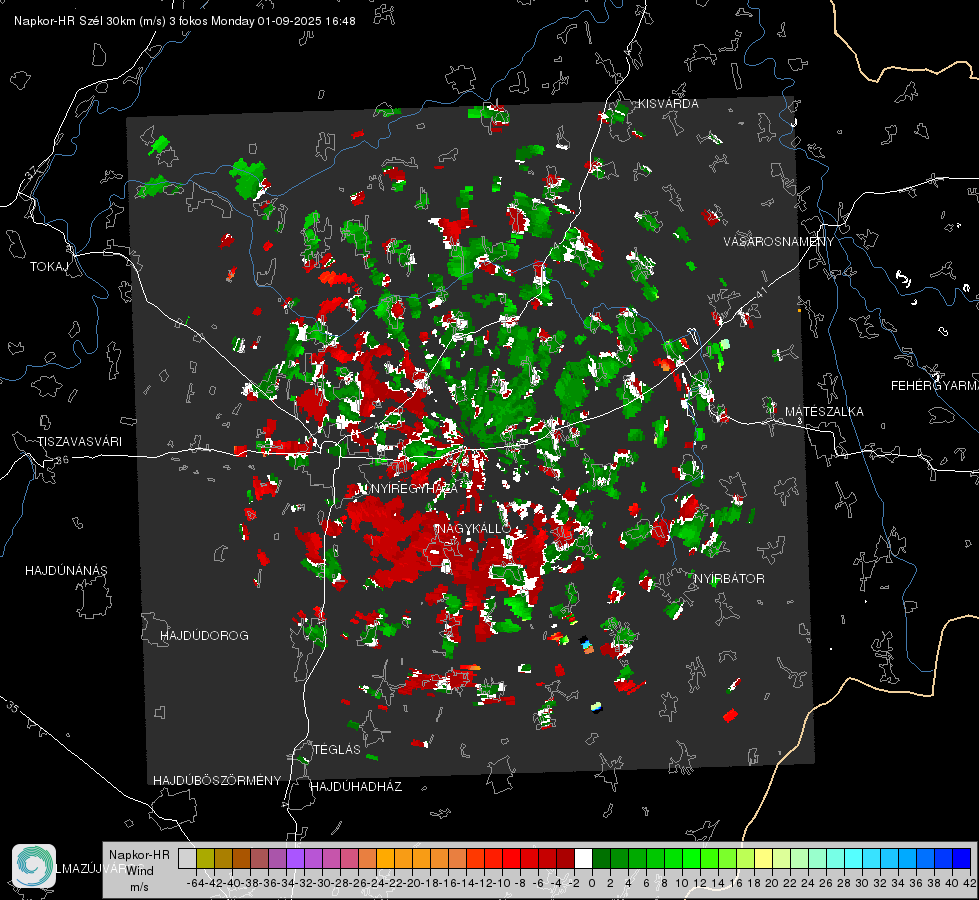The width and height of the screenshot is (979, 900).
Task: Click the yellow legend swatch
Action: 763,859
